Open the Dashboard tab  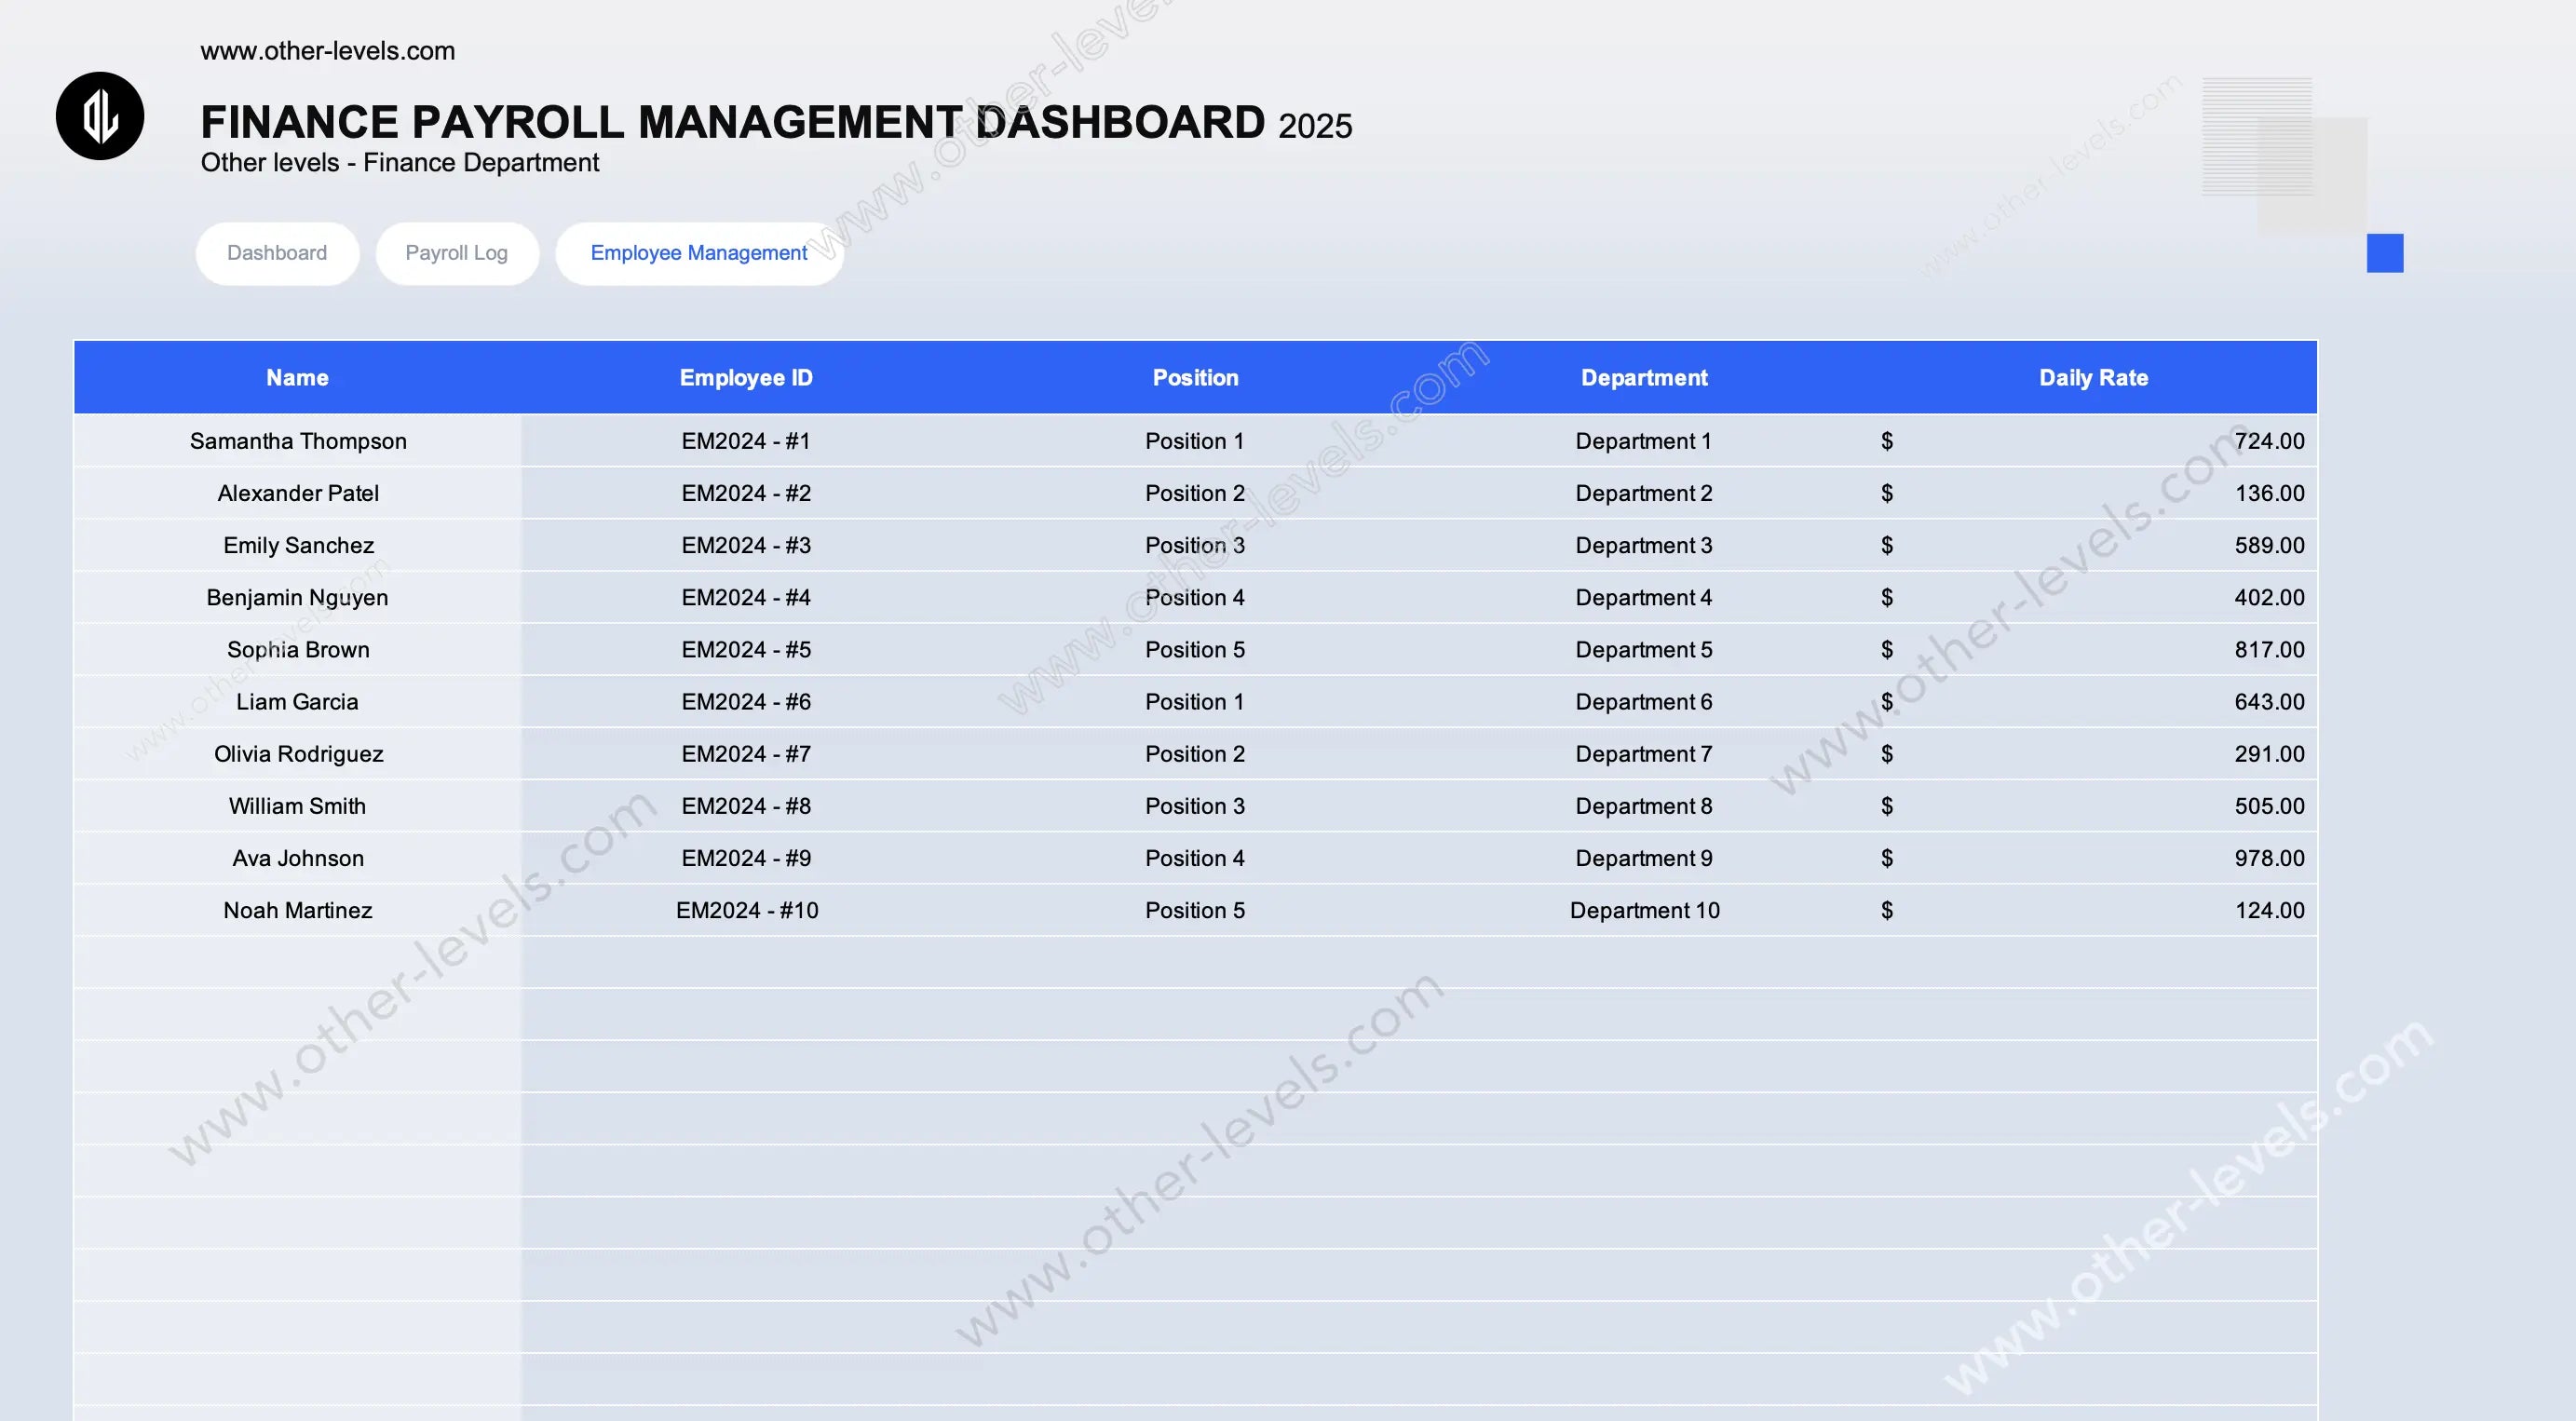click(x=277, y=253)
